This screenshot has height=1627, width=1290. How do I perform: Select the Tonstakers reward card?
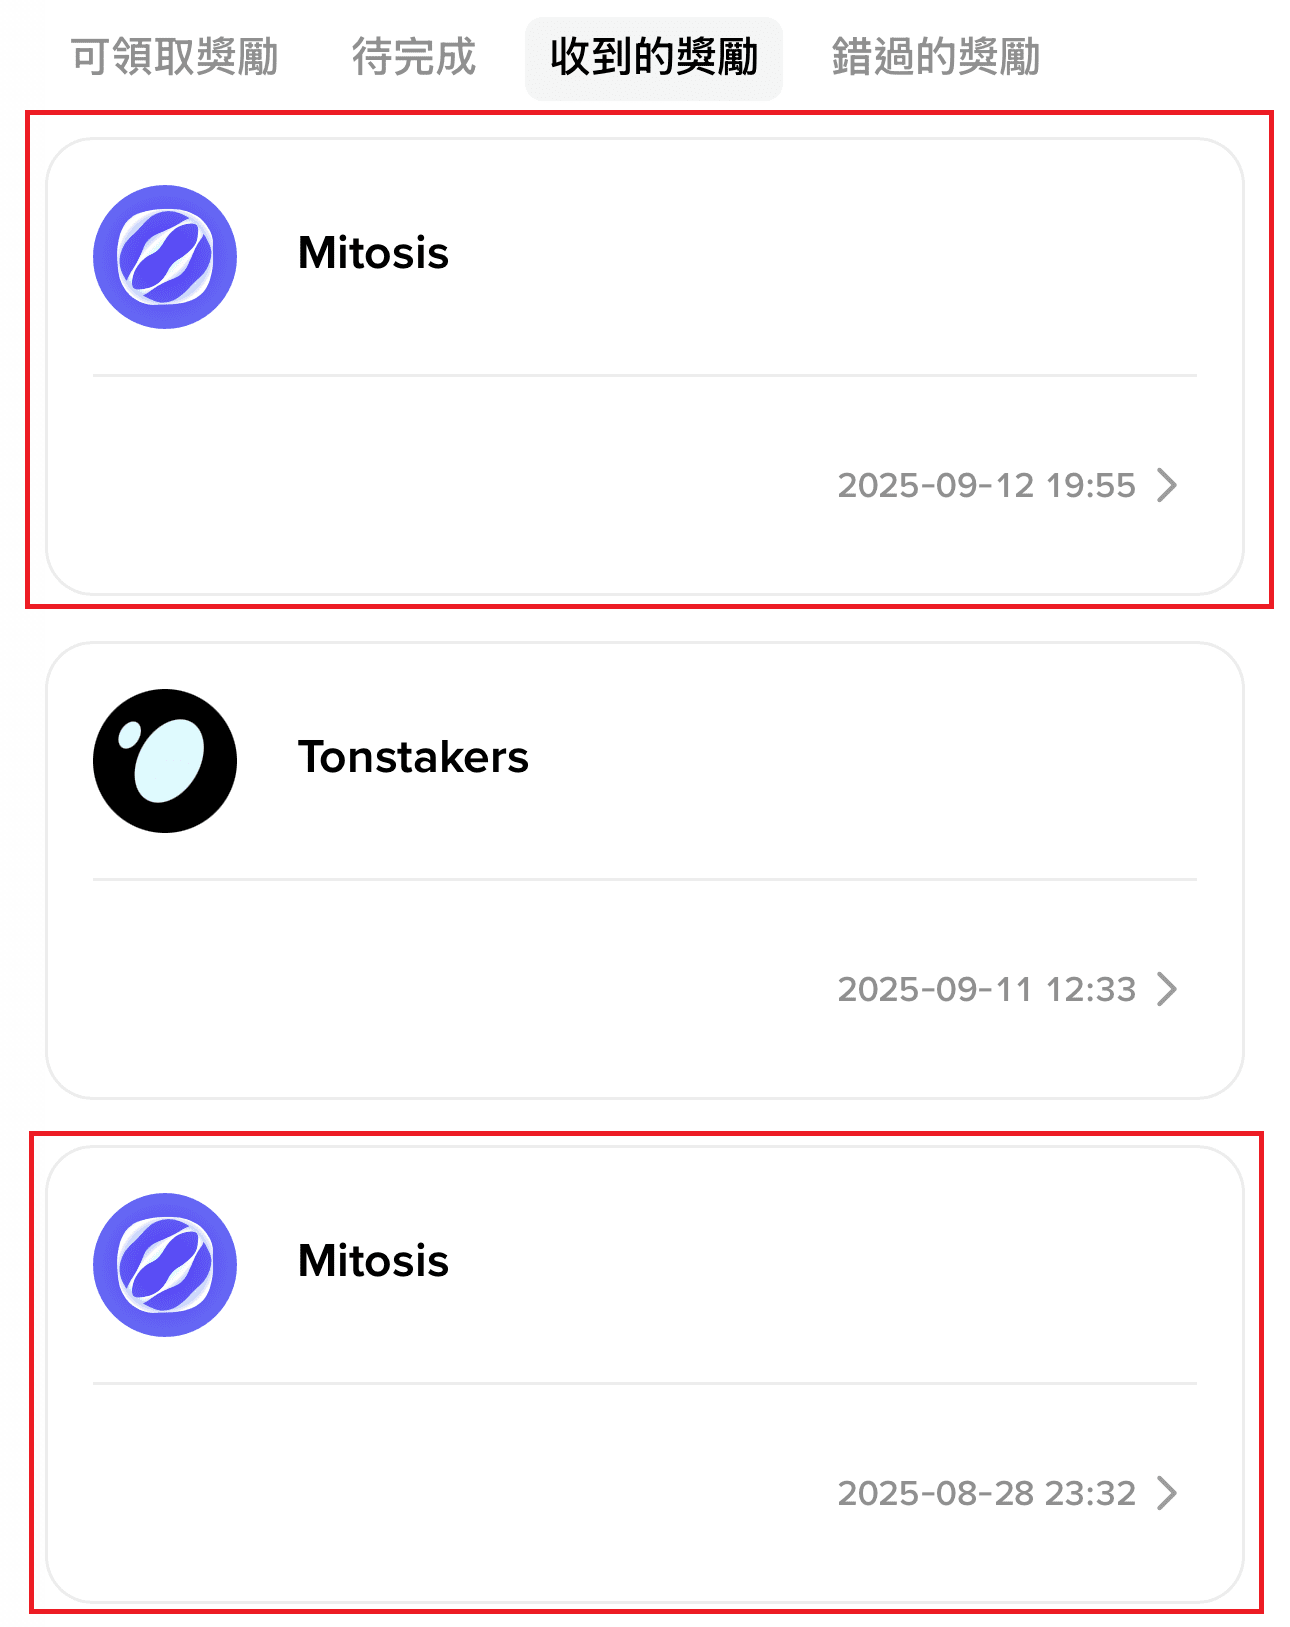(x=645, y=871)
